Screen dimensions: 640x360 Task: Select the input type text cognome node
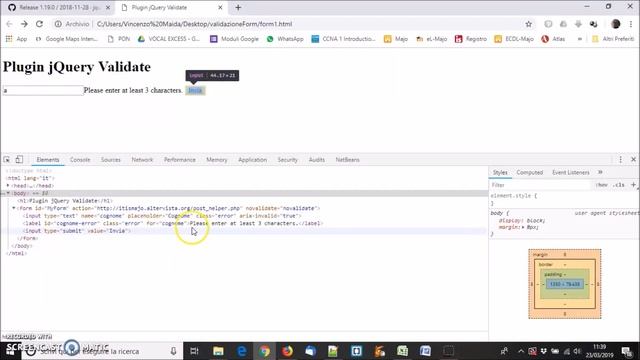162,216
